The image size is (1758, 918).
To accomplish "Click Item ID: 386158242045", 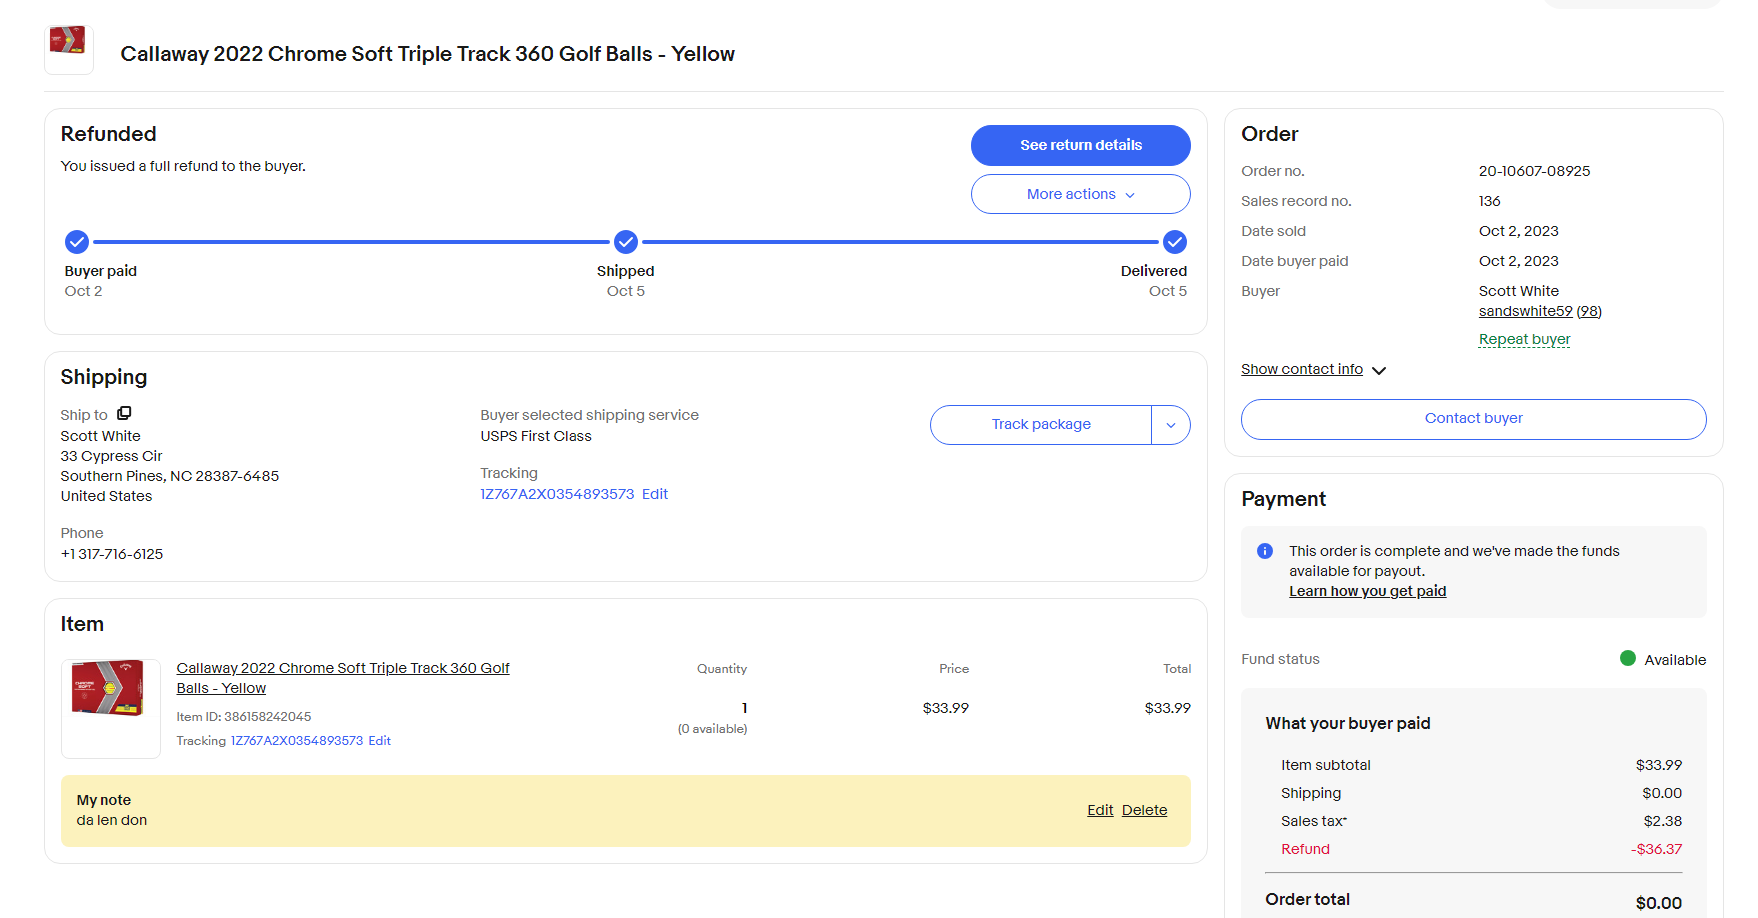I will (244, 717).
